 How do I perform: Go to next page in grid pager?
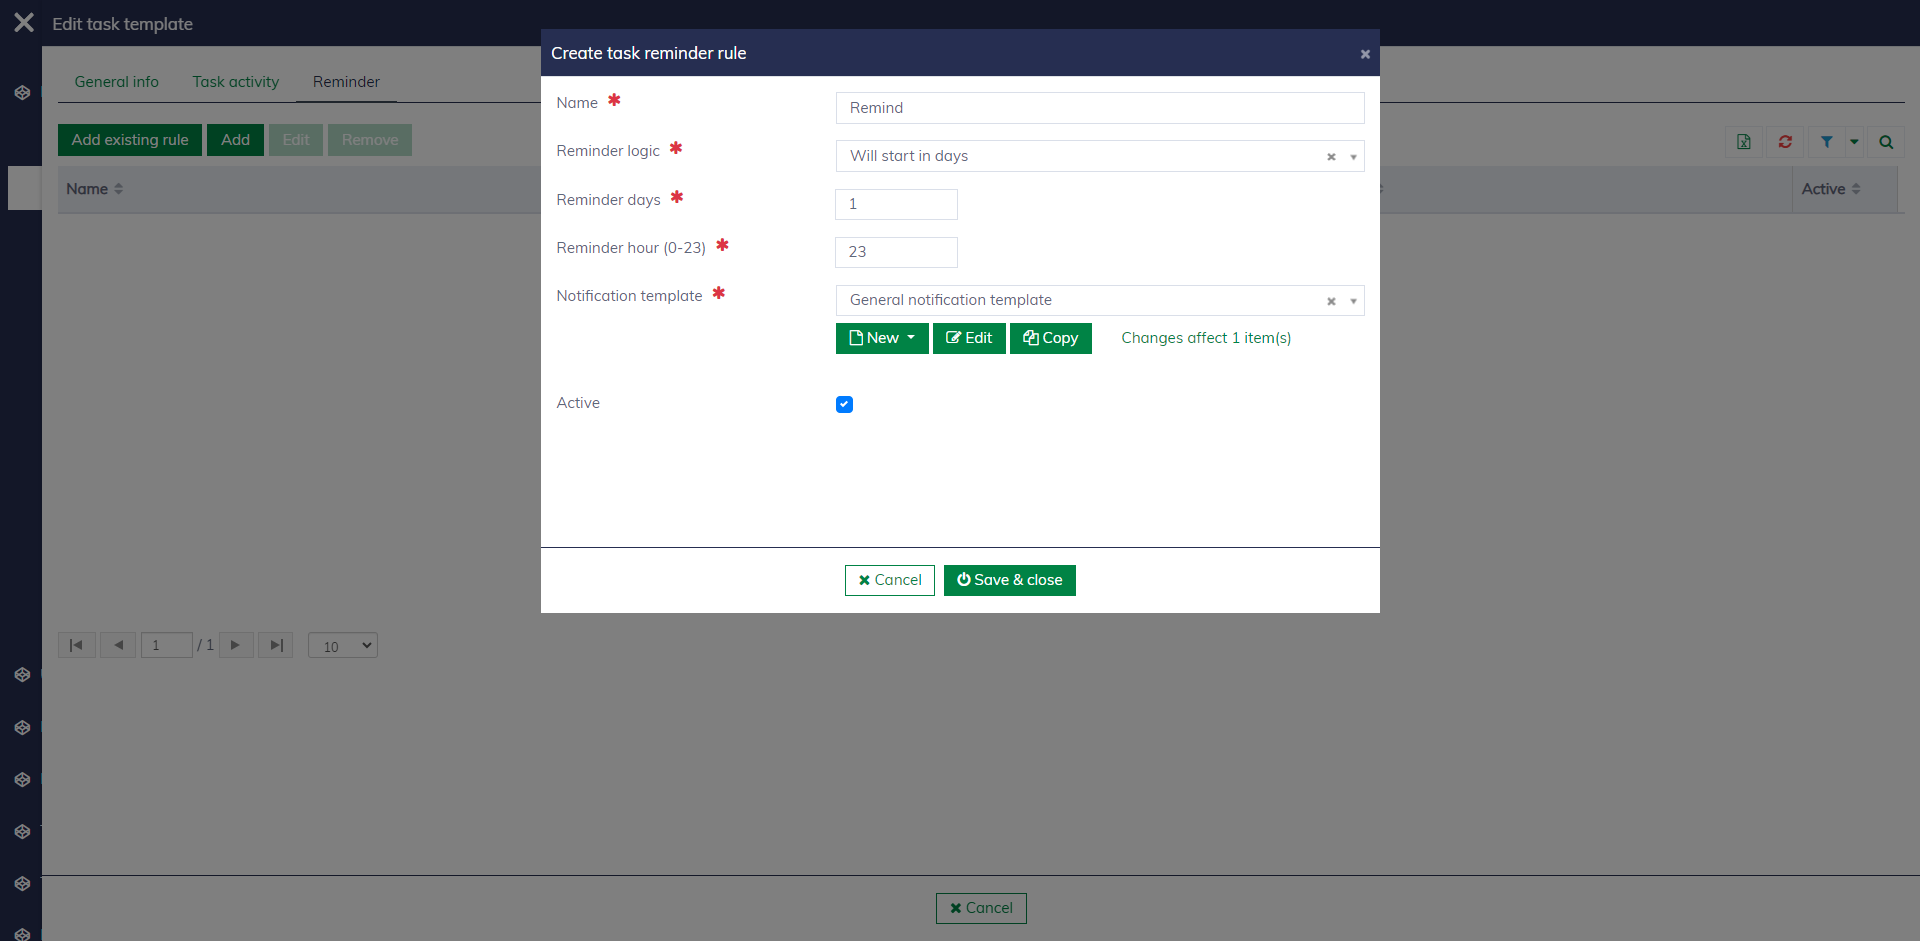pyautogui.click(x=236, y=645)
